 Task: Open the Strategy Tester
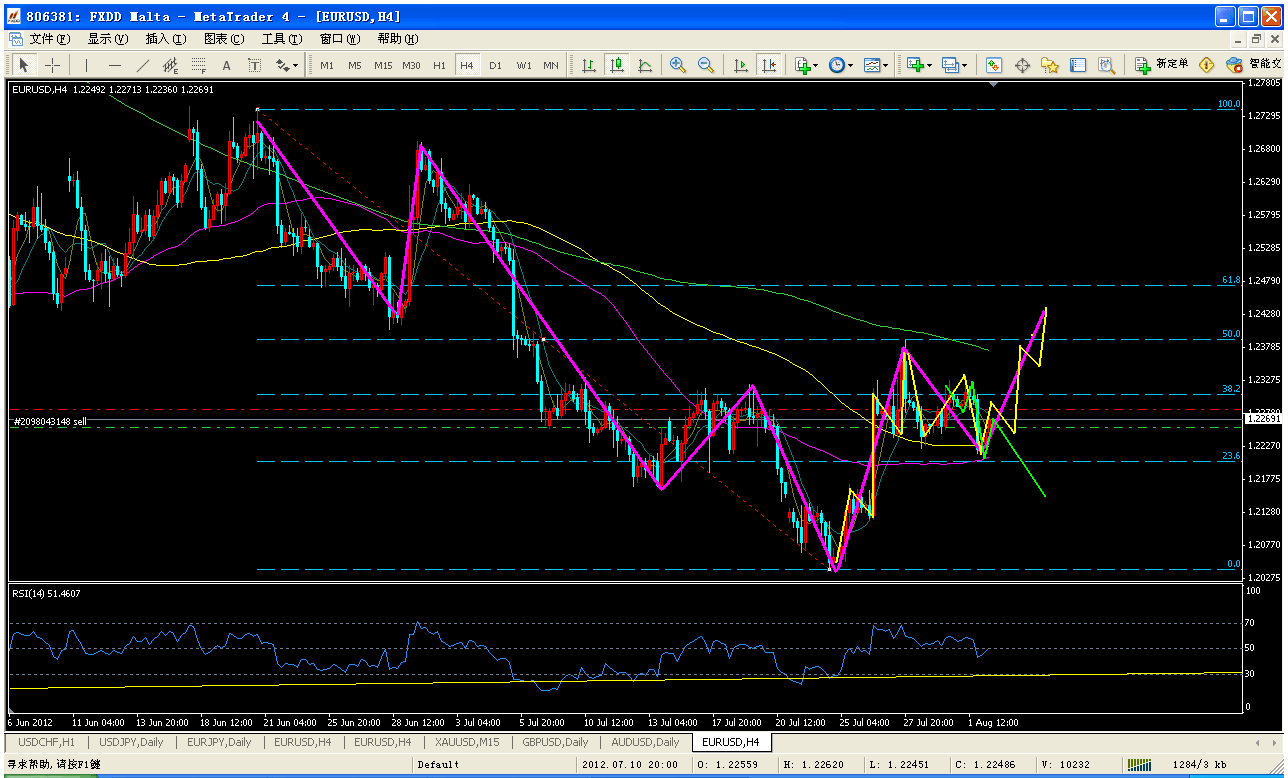pyautogui.click(x=1106, y=65)
